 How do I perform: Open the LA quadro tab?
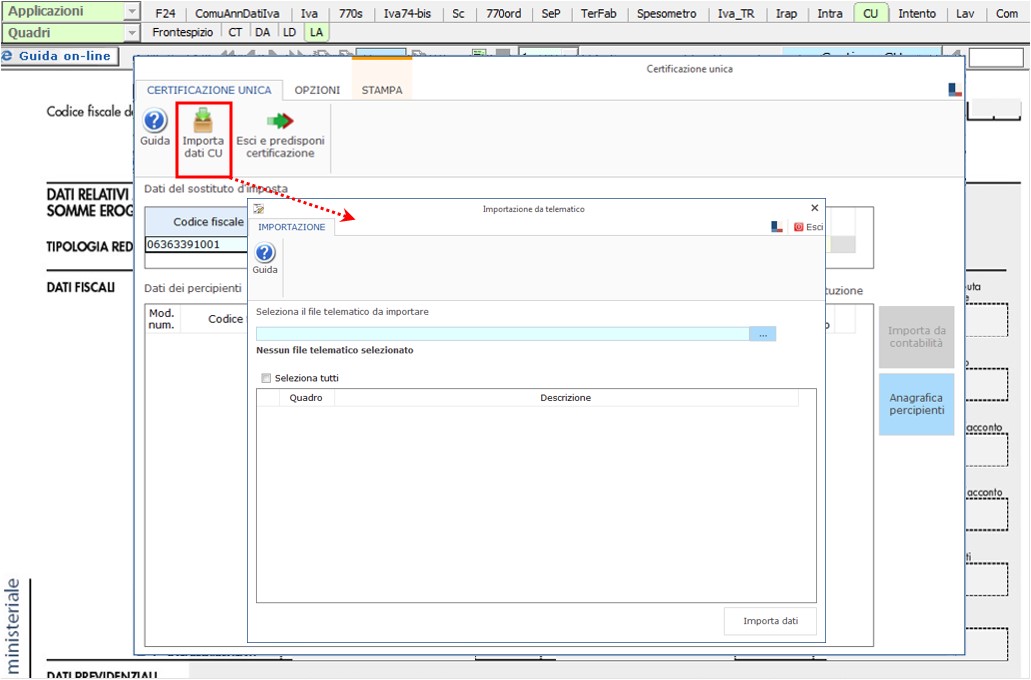[x=317, y=32]
